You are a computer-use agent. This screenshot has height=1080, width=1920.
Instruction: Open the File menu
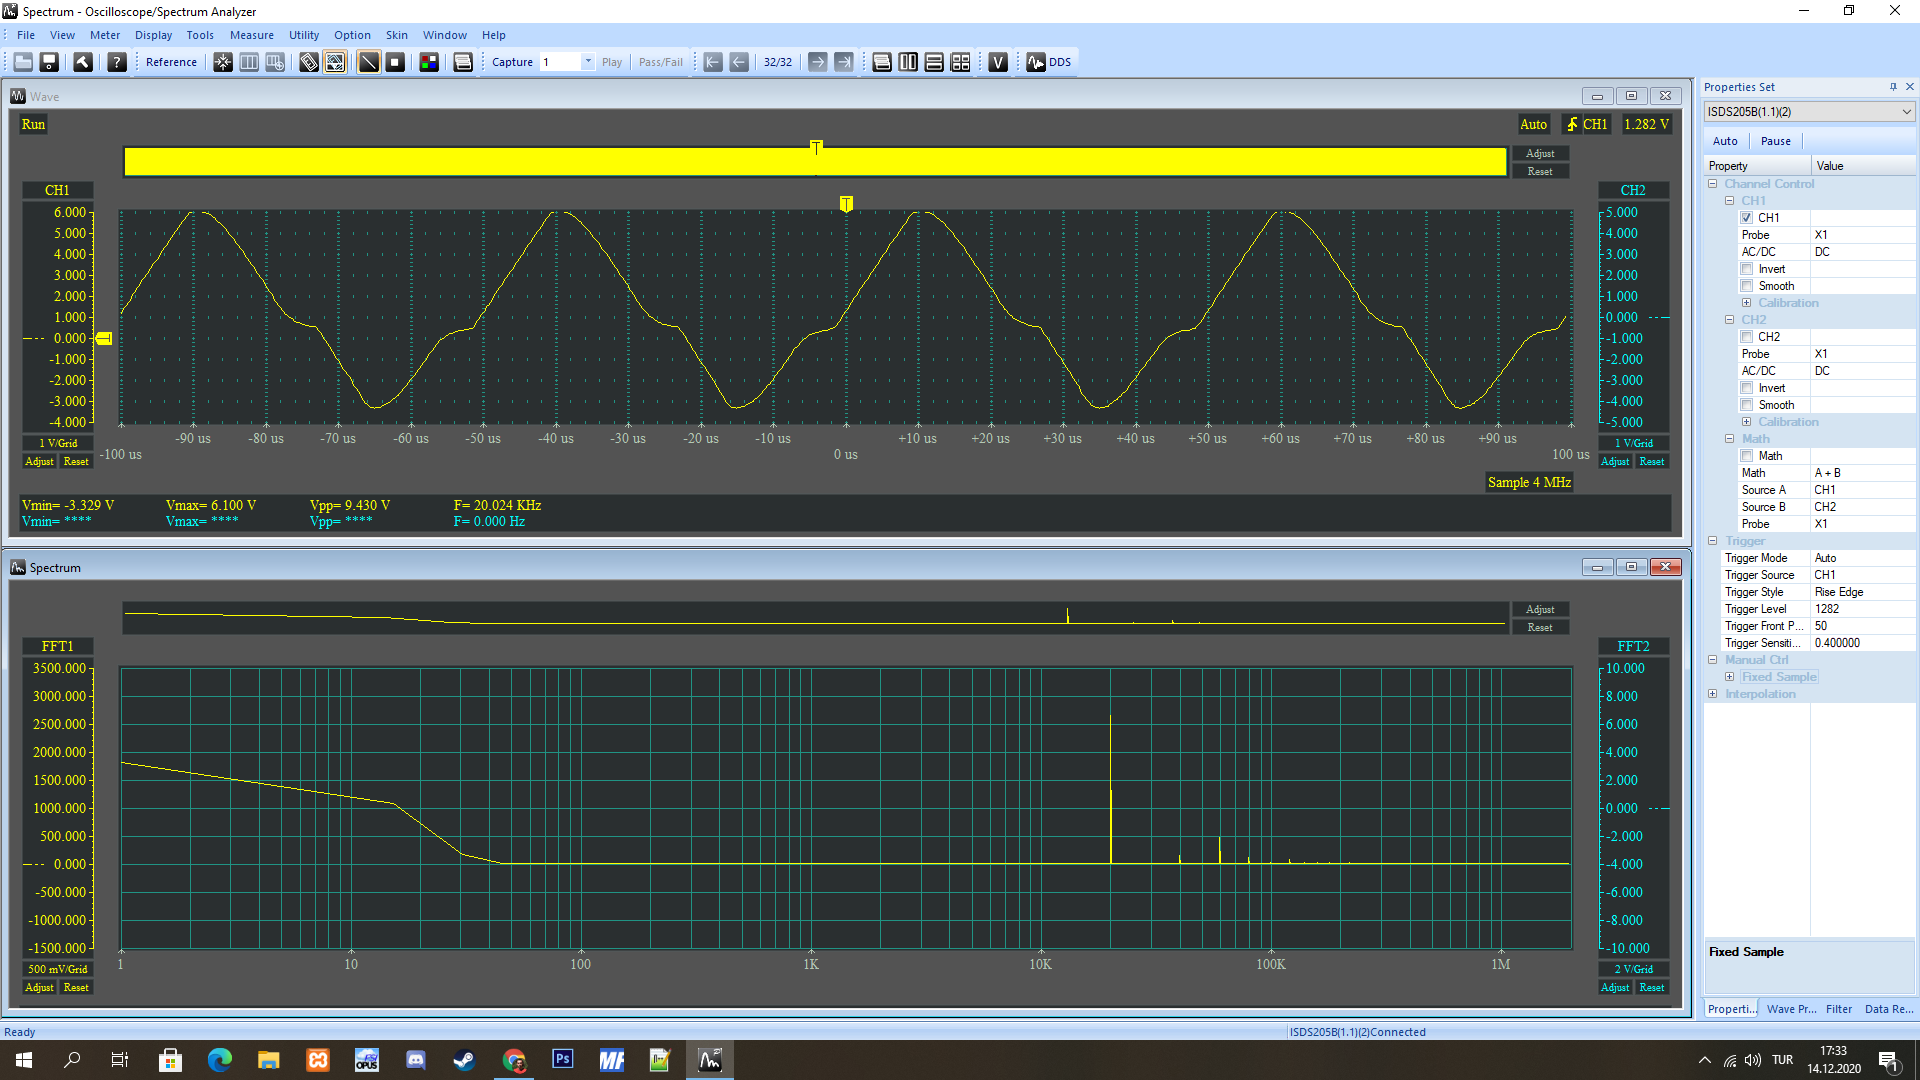tap(26, 35)
